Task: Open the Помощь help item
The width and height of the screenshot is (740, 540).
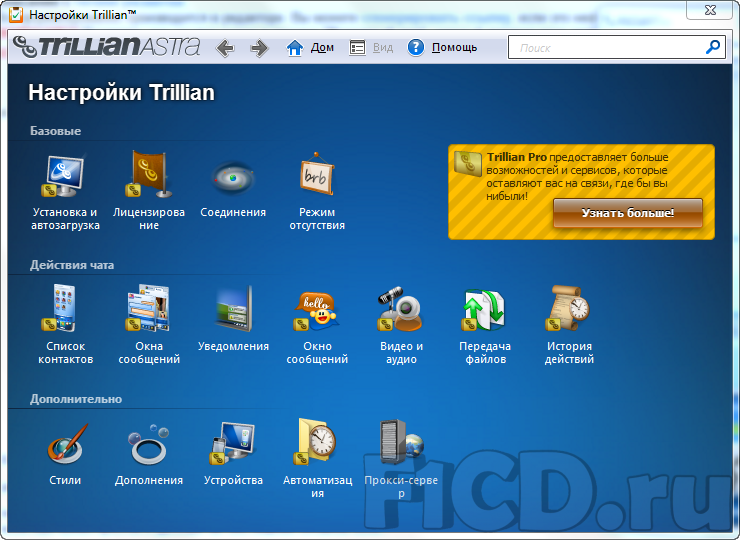Action: [442, 48]
